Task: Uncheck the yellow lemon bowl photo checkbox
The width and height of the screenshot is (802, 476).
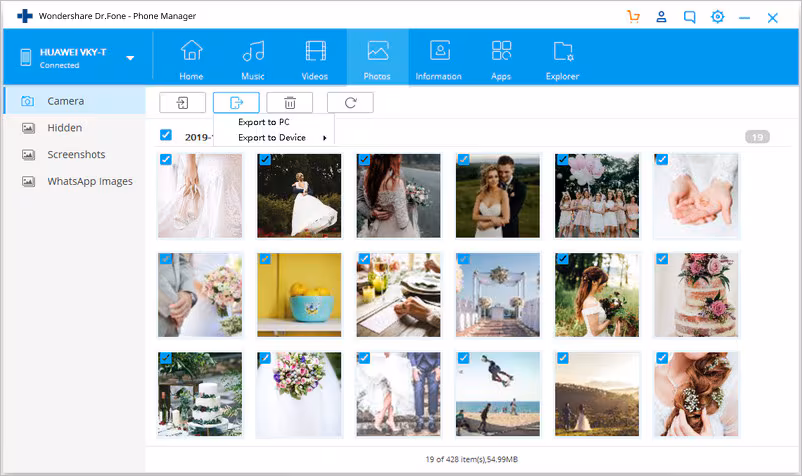Action: pos(265,259)
